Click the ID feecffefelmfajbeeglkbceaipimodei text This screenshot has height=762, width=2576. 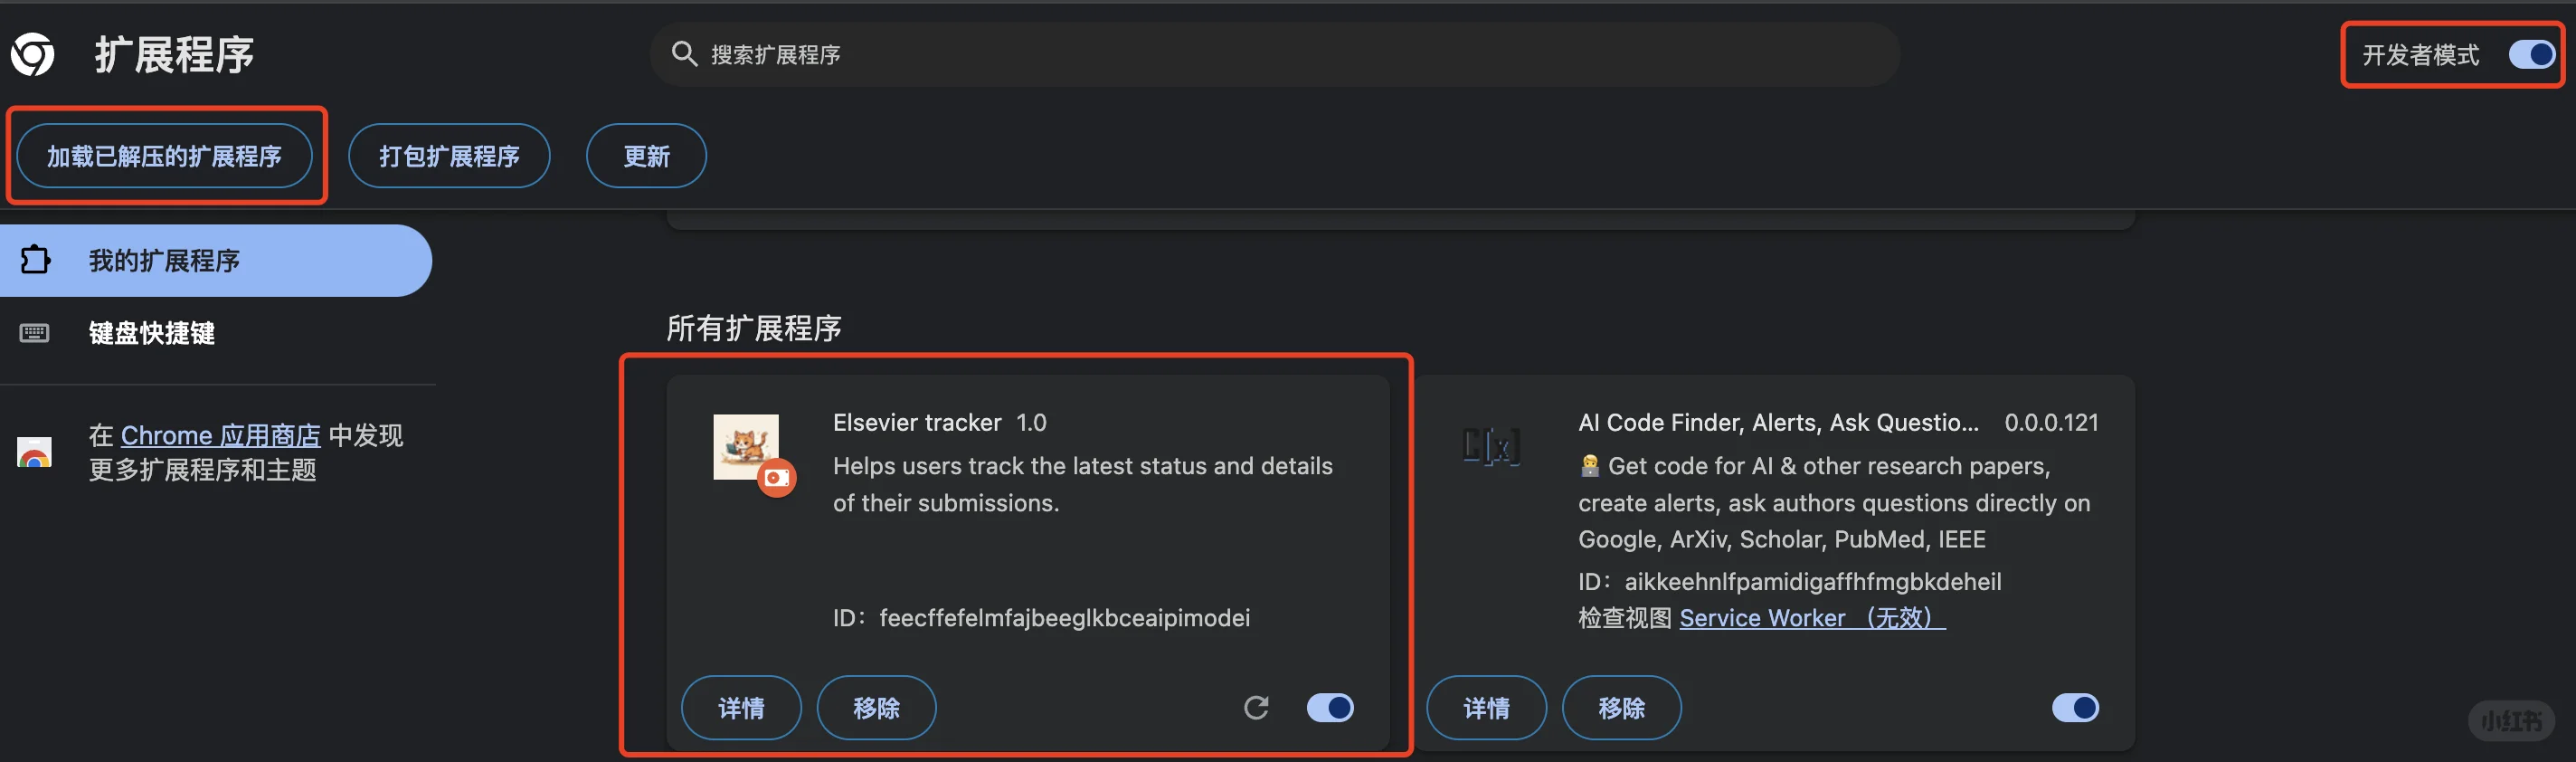[x=1041, y=618]
